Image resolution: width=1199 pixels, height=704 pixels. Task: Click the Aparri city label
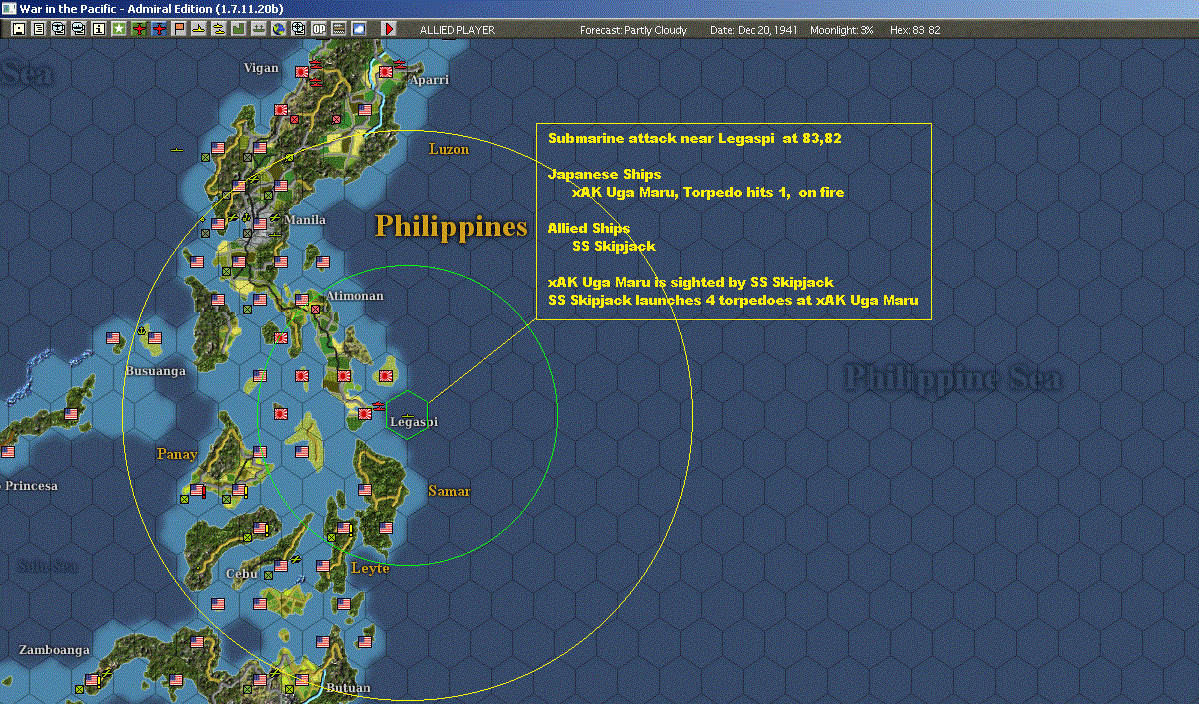click(429, 79)
